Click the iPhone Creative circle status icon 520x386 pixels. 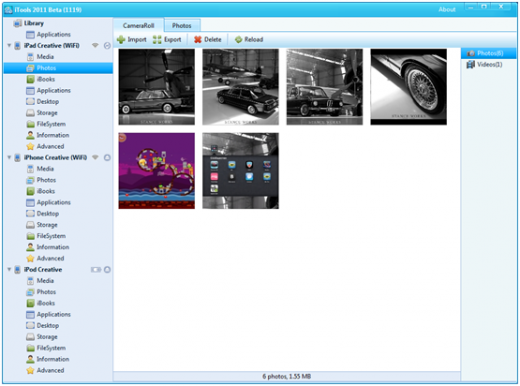pos(107,158)
